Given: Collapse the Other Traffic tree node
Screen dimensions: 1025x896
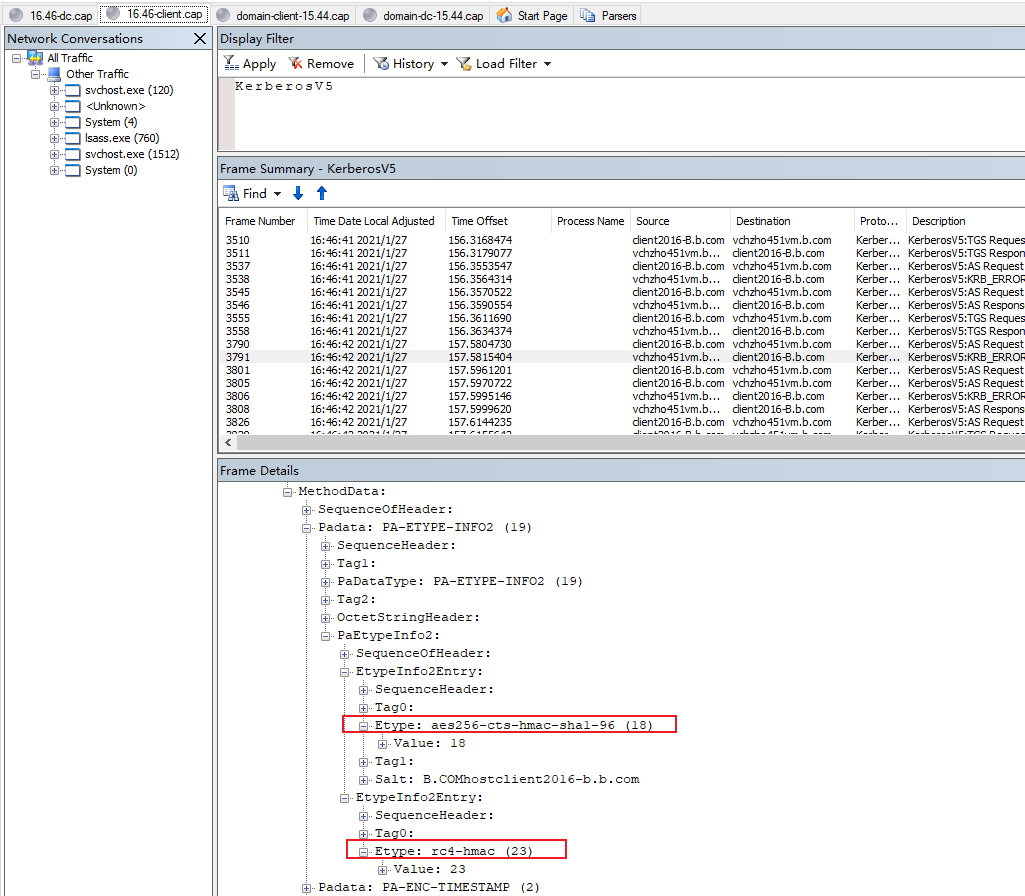Looking at the screenshot, I should tap(35, 75).
